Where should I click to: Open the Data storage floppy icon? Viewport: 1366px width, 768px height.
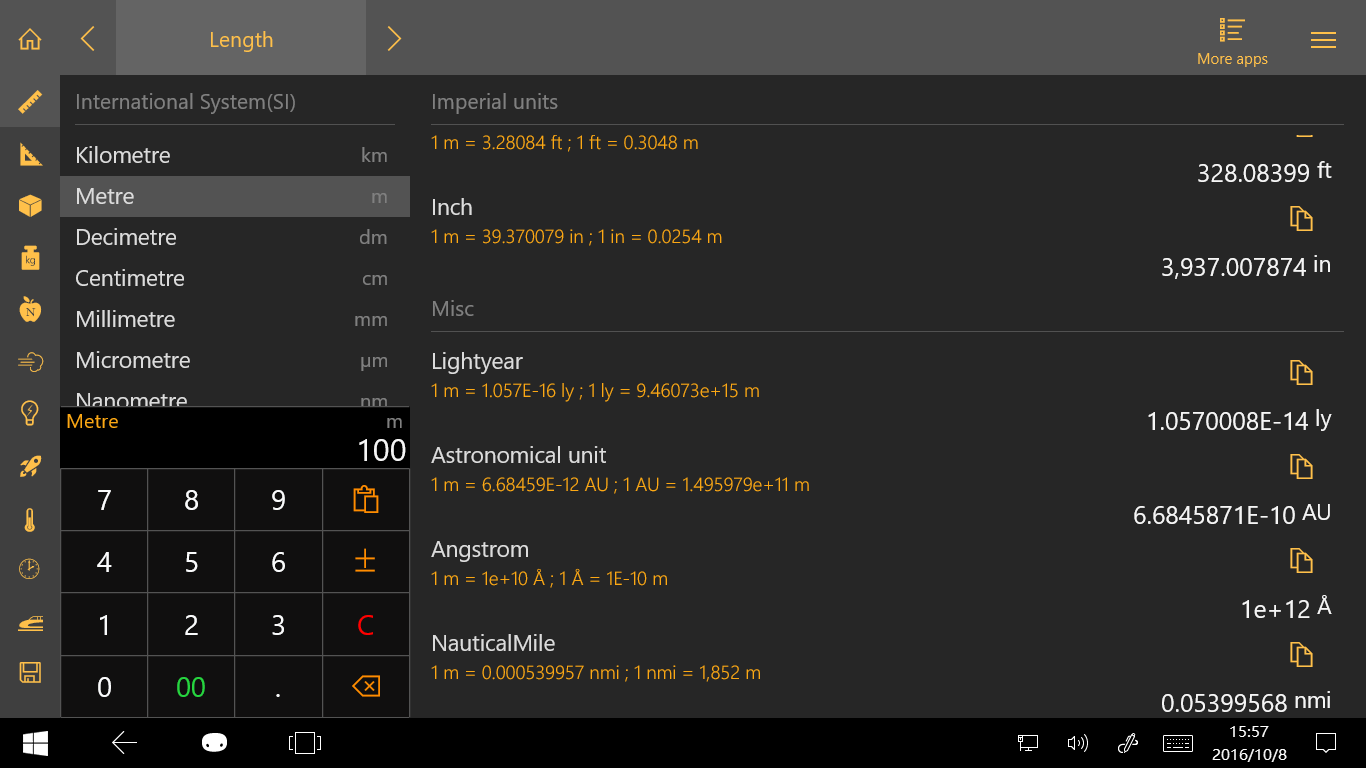(30, 672)
